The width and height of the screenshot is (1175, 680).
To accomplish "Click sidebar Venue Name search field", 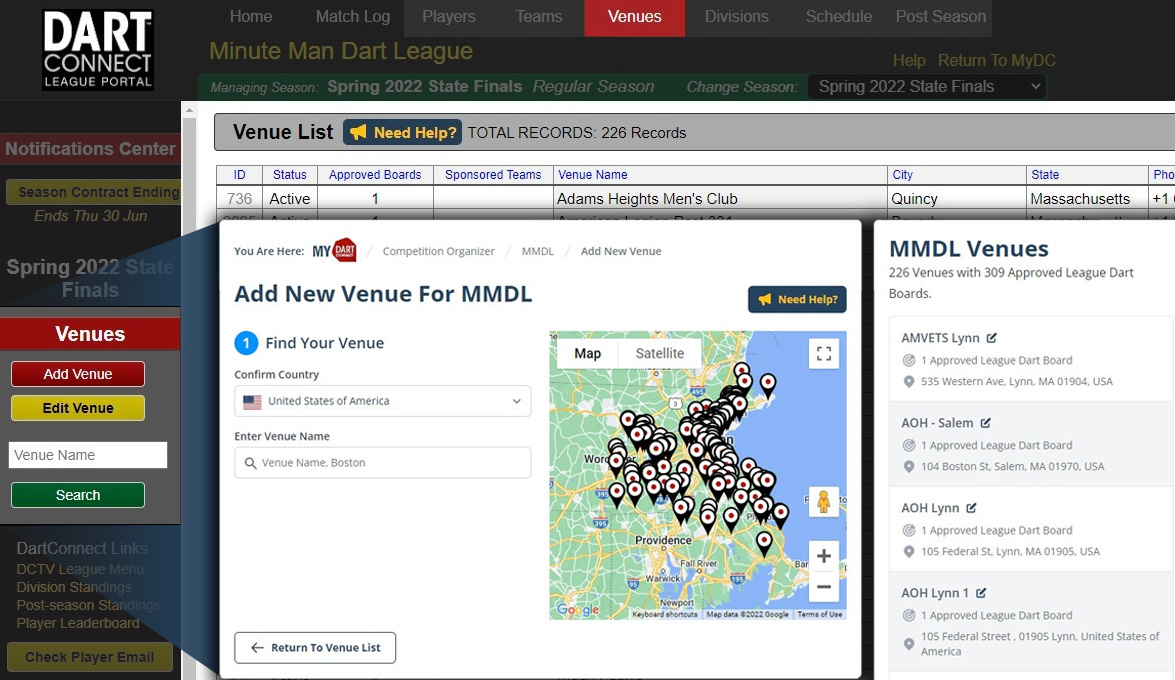I will tap(88, 455).
